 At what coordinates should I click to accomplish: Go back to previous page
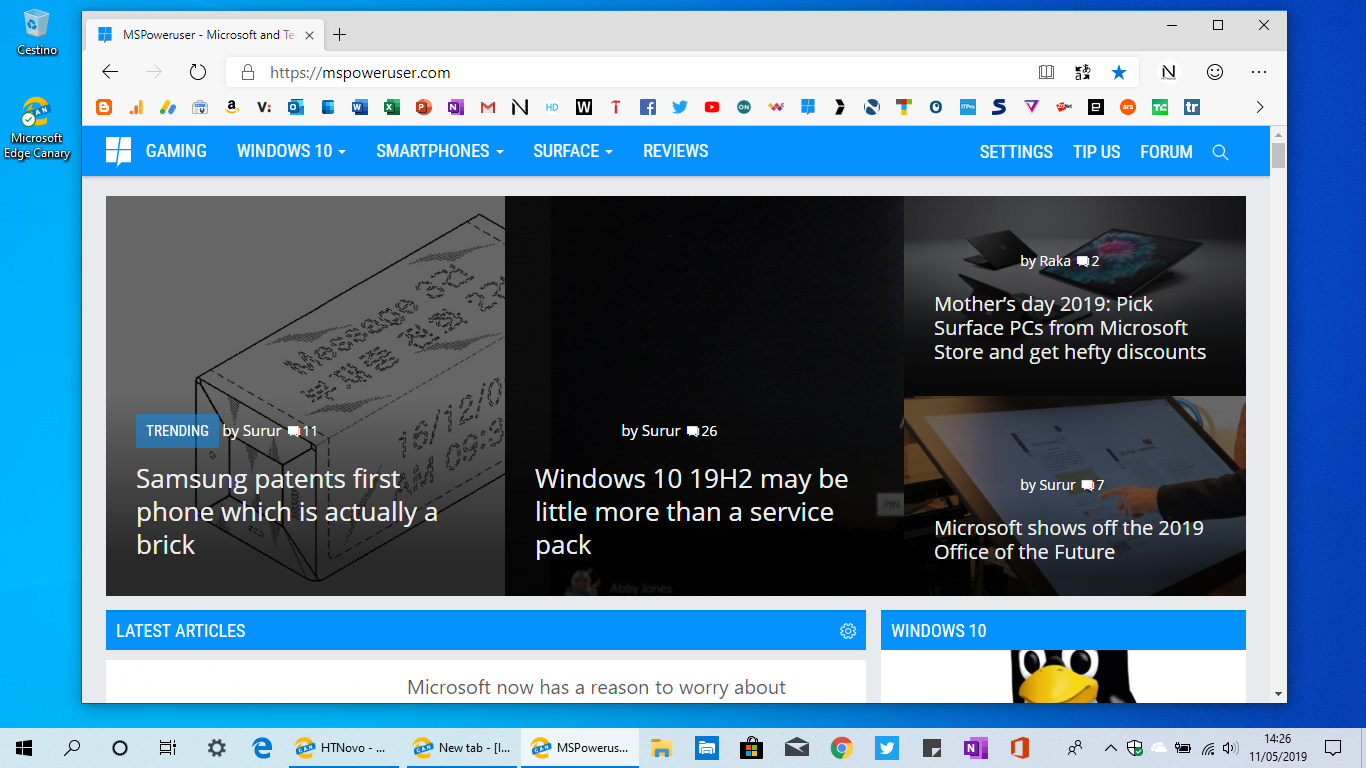pyautogui.click(x=110, y=72)
